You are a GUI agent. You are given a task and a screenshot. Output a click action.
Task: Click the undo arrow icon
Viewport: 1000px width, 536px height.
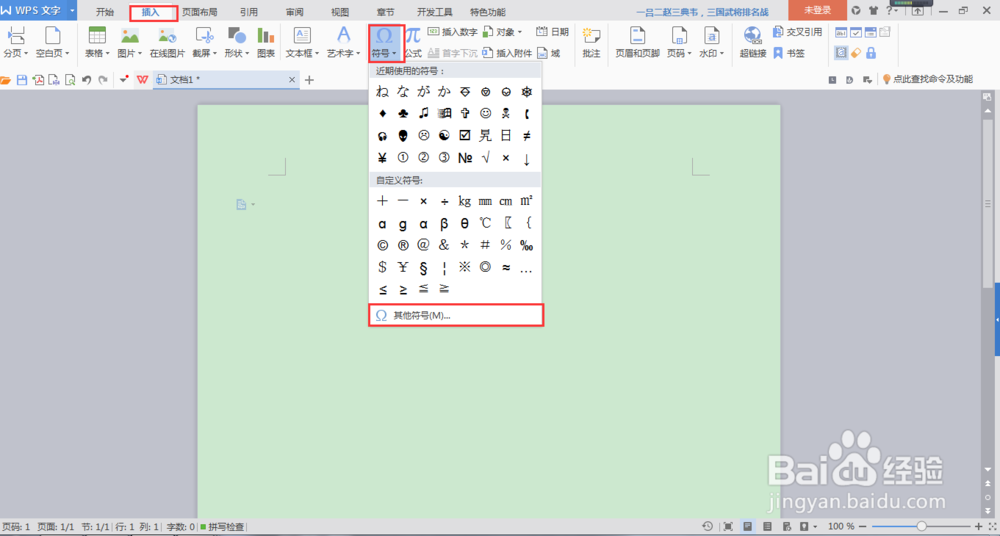click(87, 80)
